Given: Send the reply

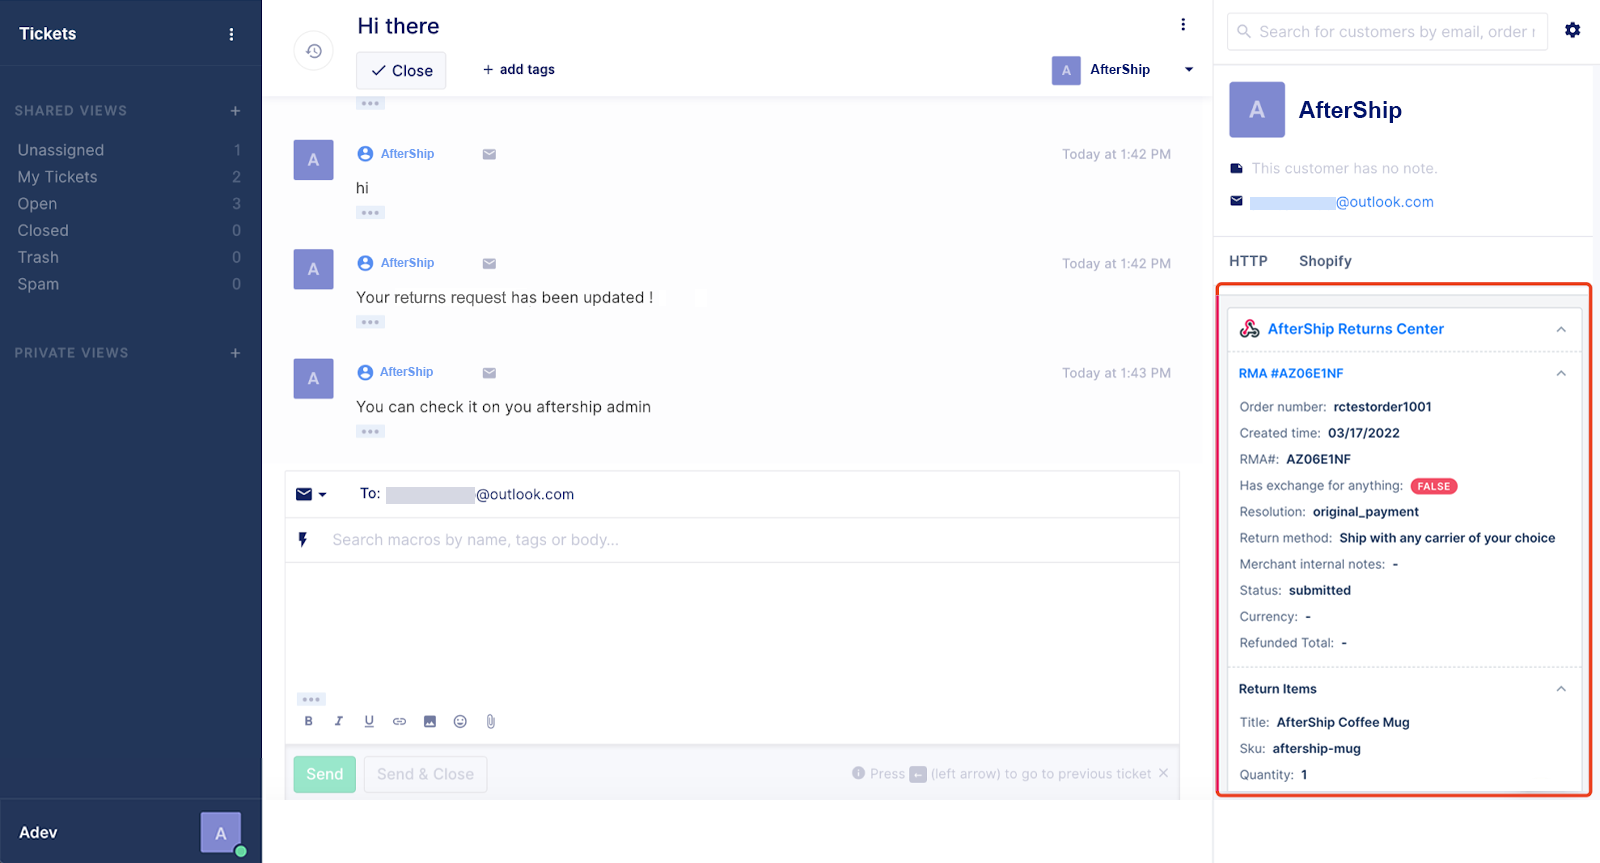Looking at the screenshot, I should click(324, 774).
